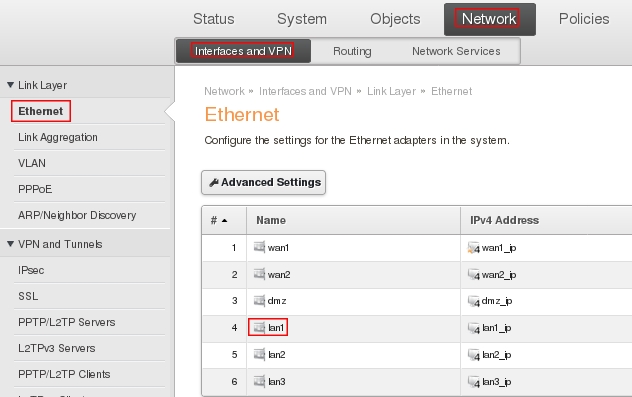
Task: Click the lan1_ip address text
Action: click(497, 328)
